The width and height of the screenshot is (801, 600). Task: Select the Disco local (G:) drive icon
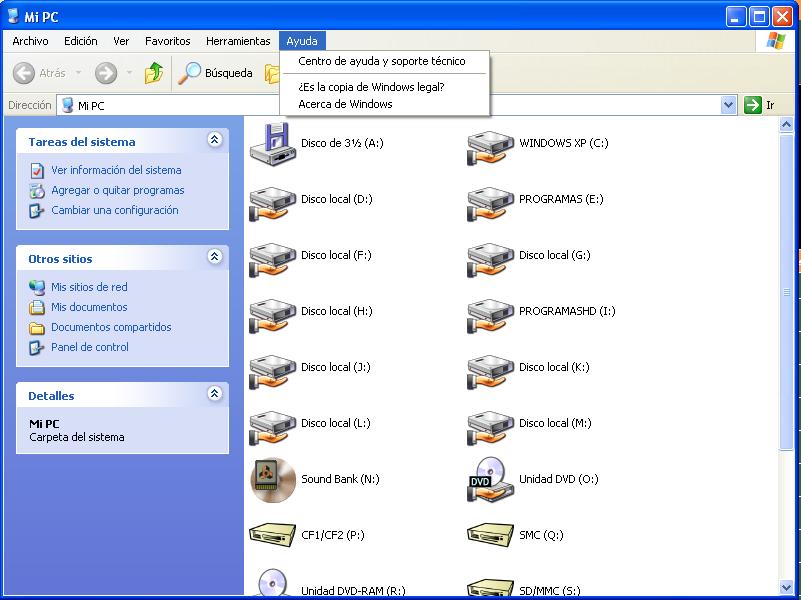pyautogui.click(x=490, y=260)
